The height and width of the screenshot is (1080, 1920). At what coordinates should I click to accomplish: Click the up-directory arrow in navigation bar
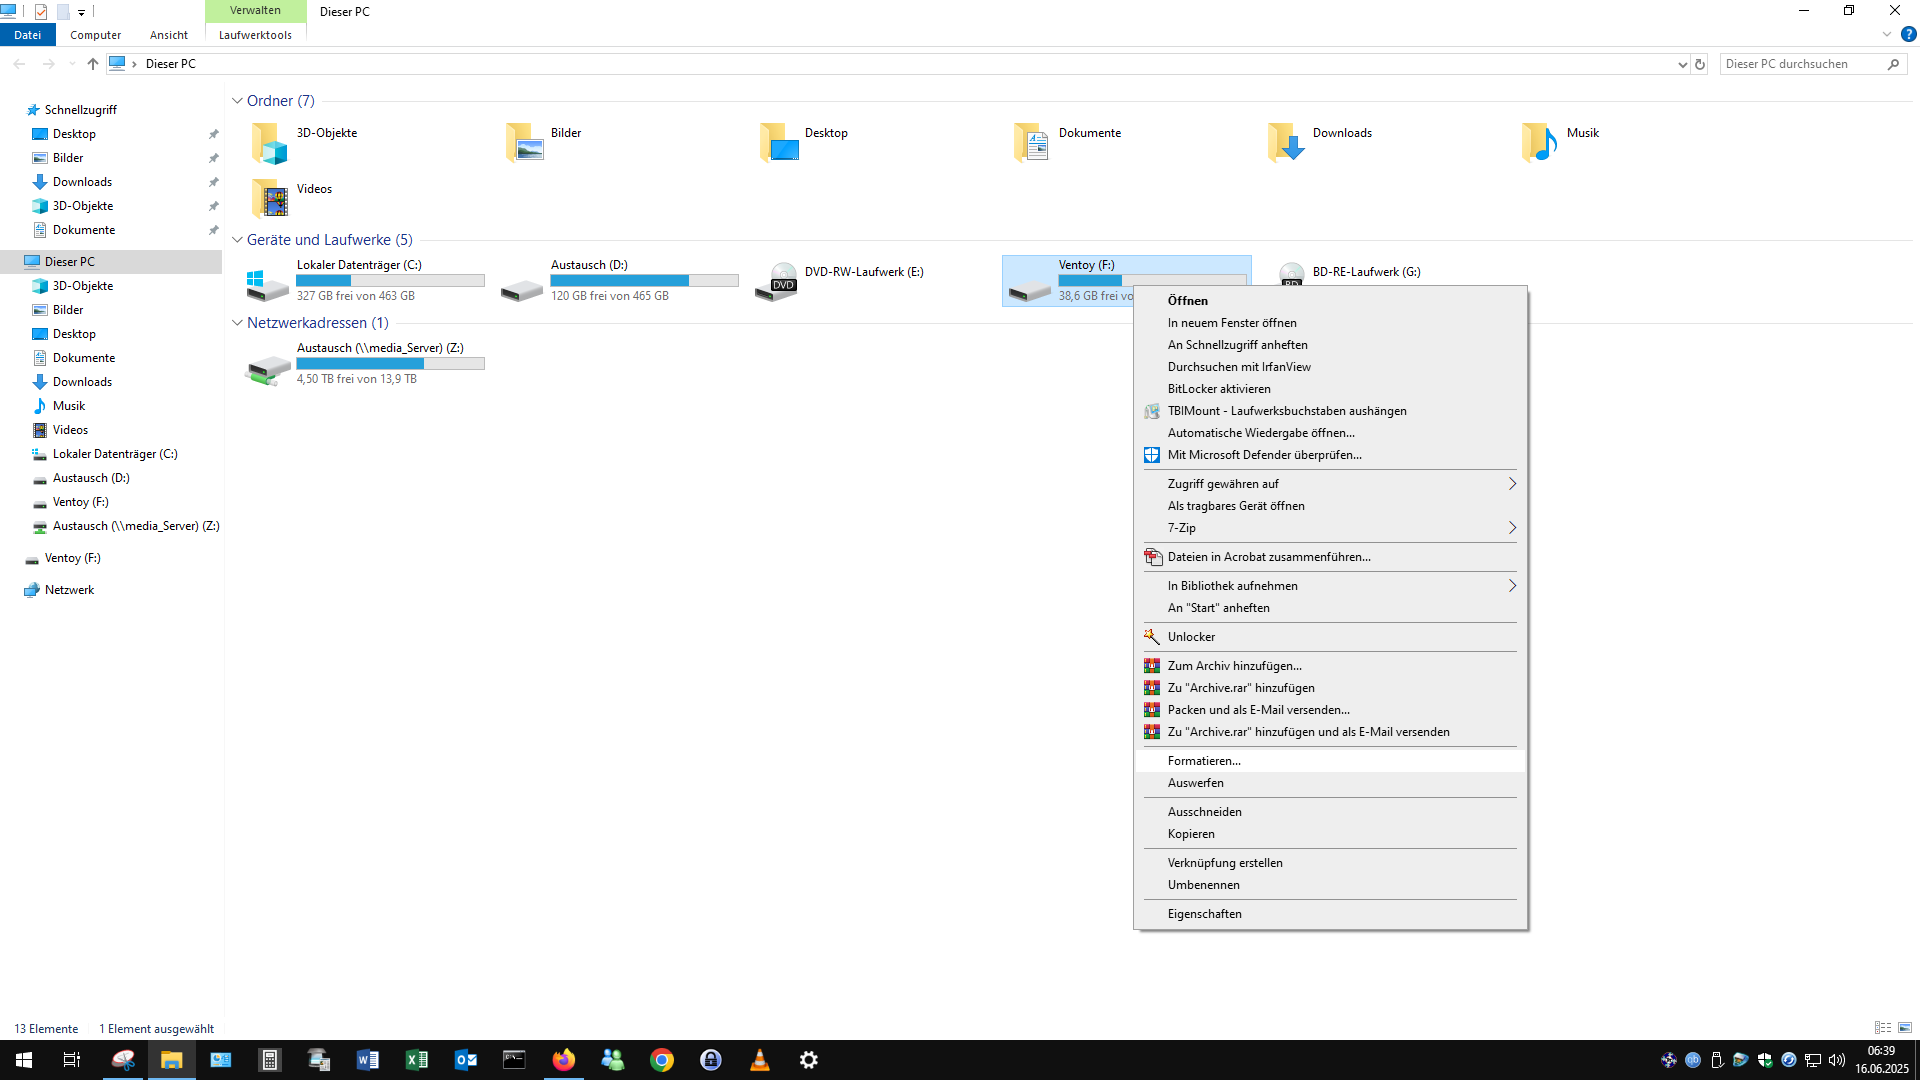[93, 64]
